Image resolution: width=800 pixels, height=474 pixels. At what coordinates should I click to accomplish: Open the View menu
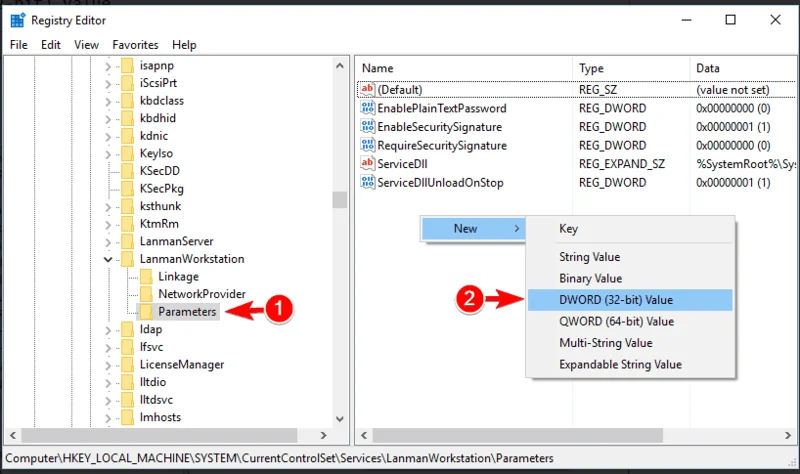pos(86,45)
